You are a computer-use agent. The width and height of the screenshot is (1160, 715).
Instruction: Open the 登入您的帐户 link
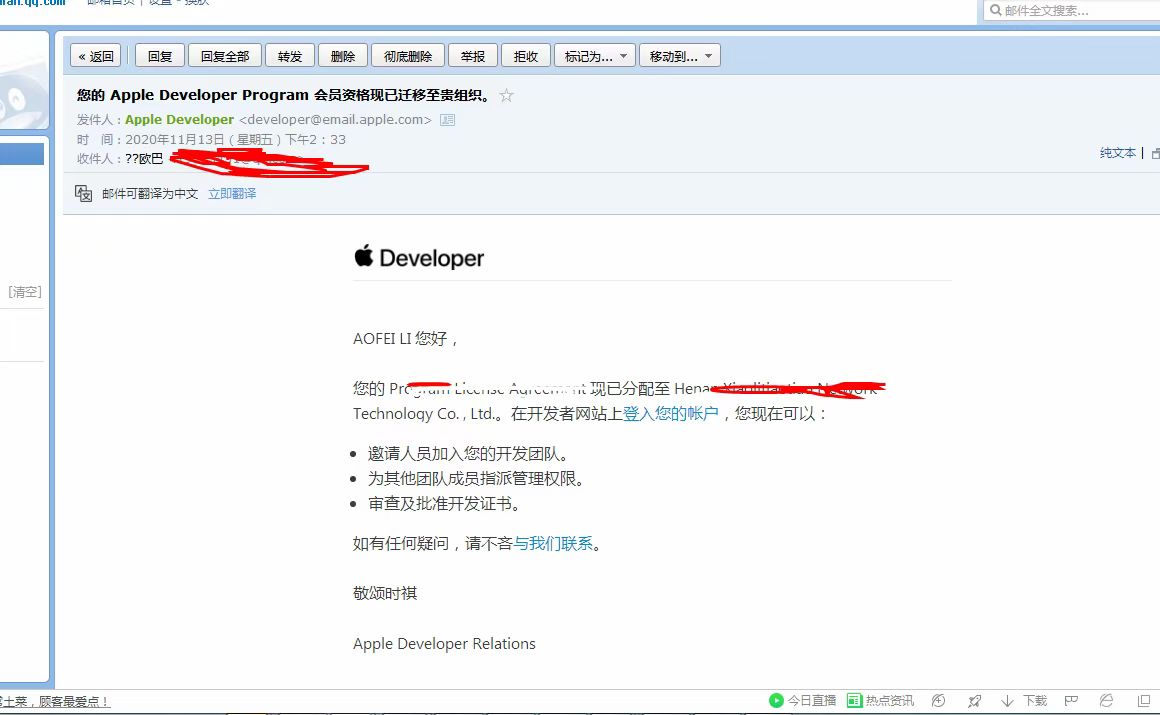tap(670, 414)
